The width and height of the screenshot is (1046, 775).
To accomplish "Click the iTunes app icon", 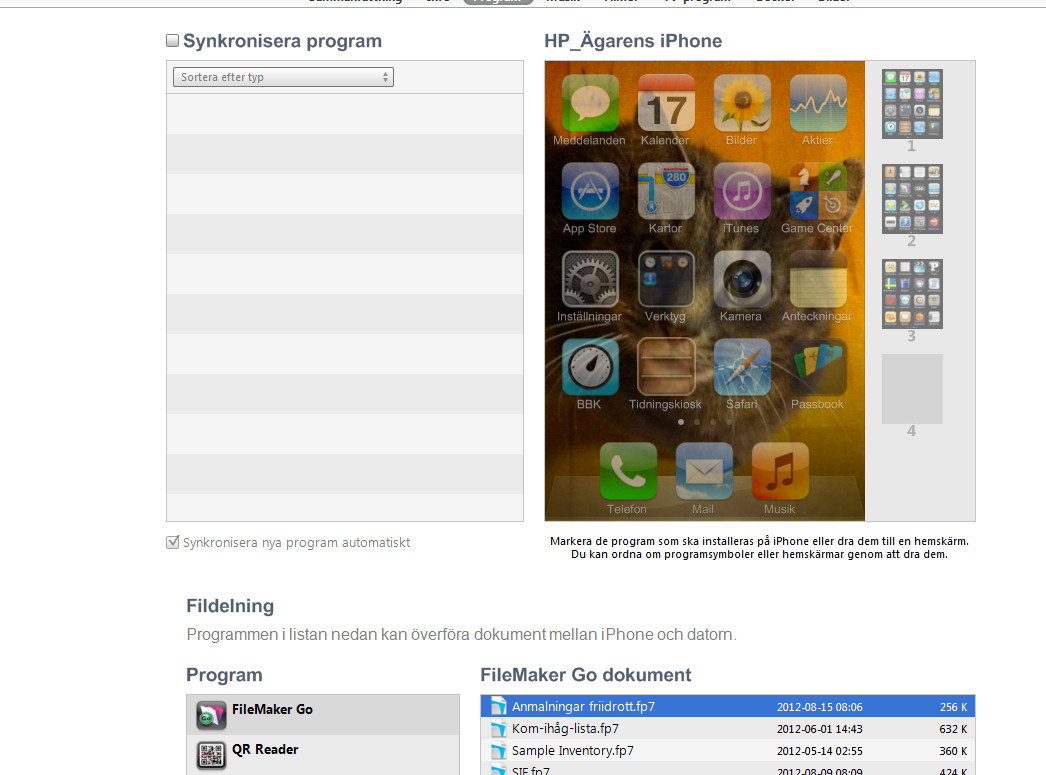I will point(742,191).
